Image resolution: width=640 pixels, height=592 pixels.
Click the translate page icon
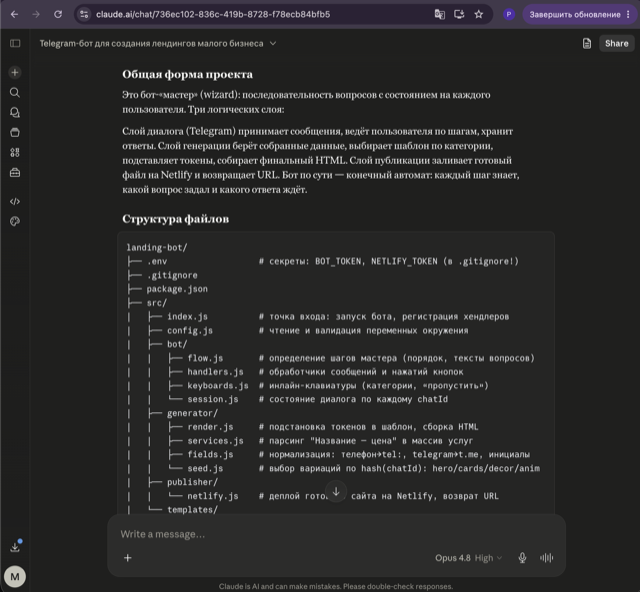(440, 14)
